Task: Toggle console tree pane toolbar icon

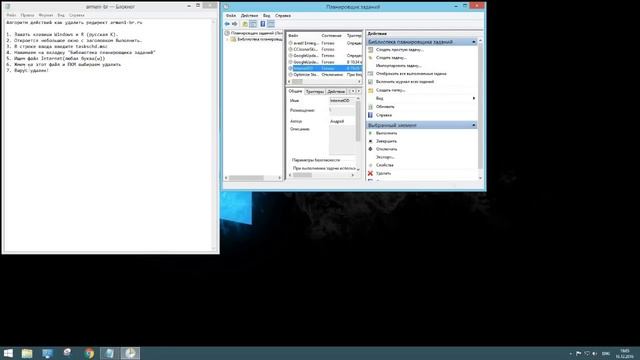Action: pos(253,24)
